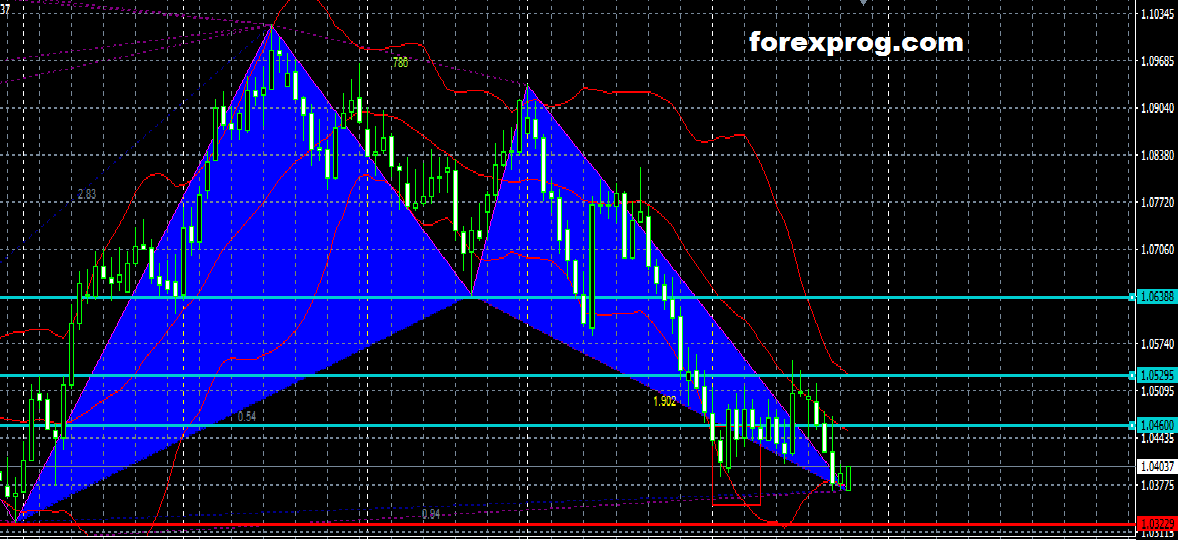Select the cyan 1.04600 price label
Screen dimensions: 1178x540
click(1157, 425)
